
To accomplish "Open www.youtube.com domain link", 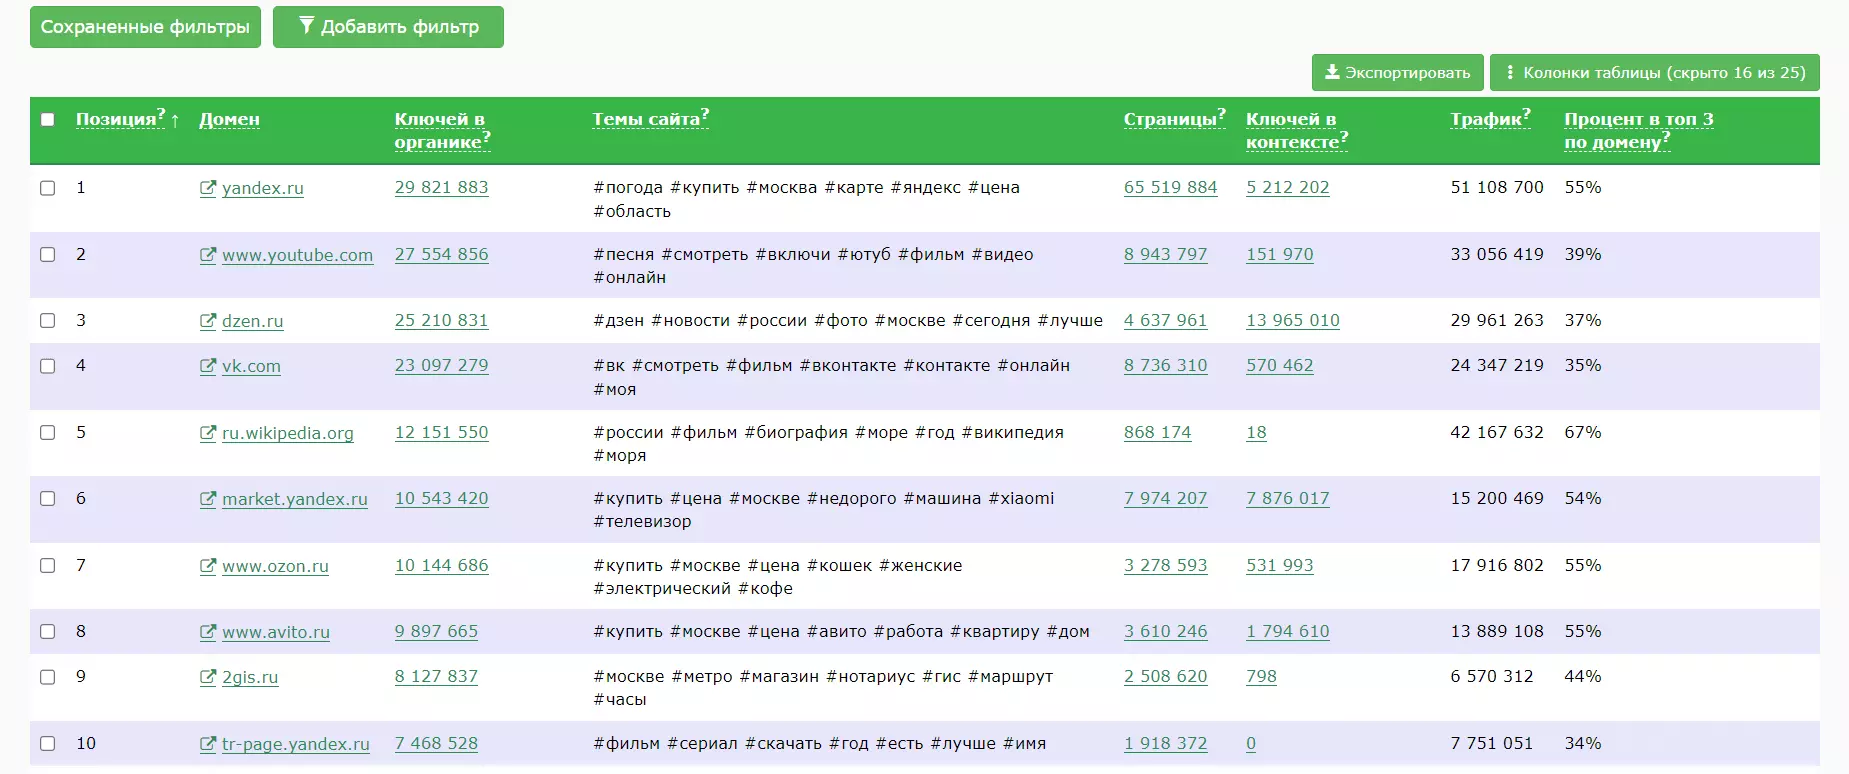I will point(297,255).
